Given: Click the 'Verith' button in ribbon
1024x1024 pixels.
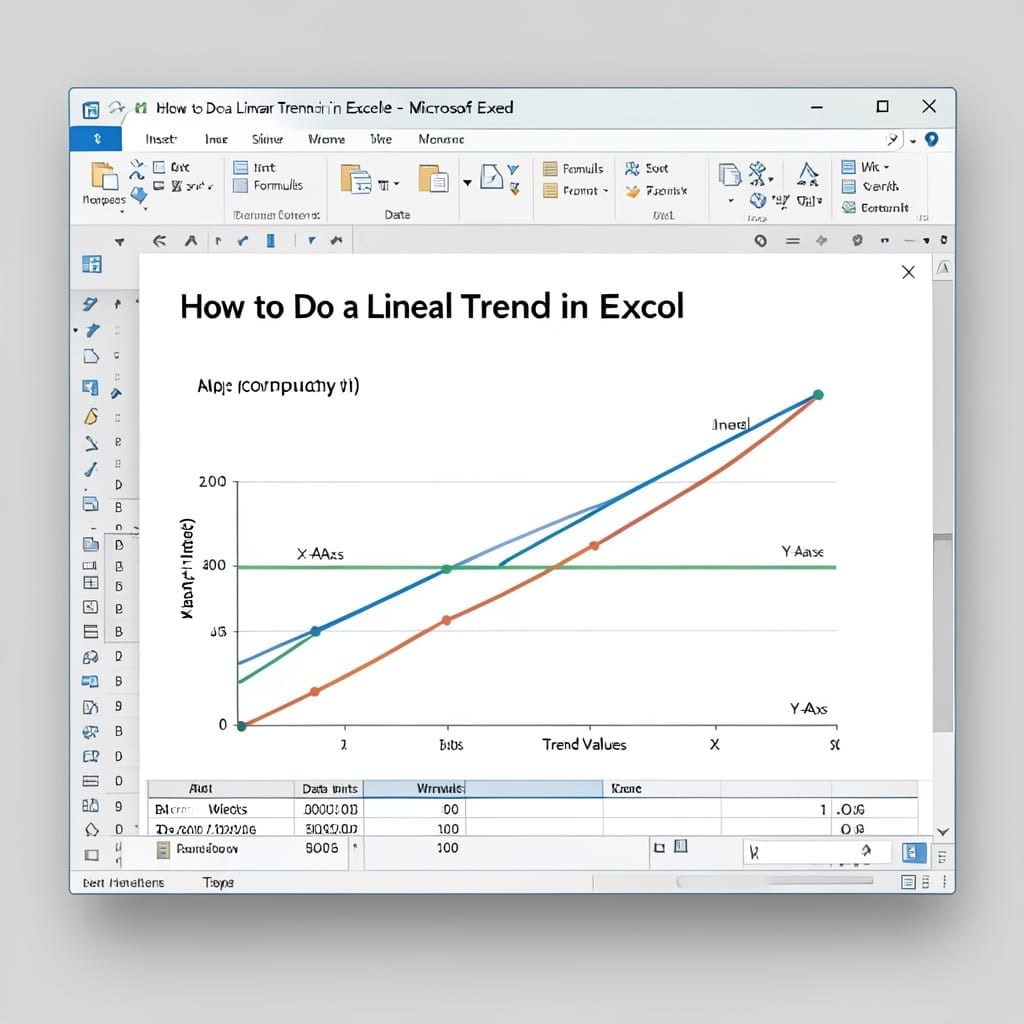Looking at the screenshot, I should (x=871, y=187).
